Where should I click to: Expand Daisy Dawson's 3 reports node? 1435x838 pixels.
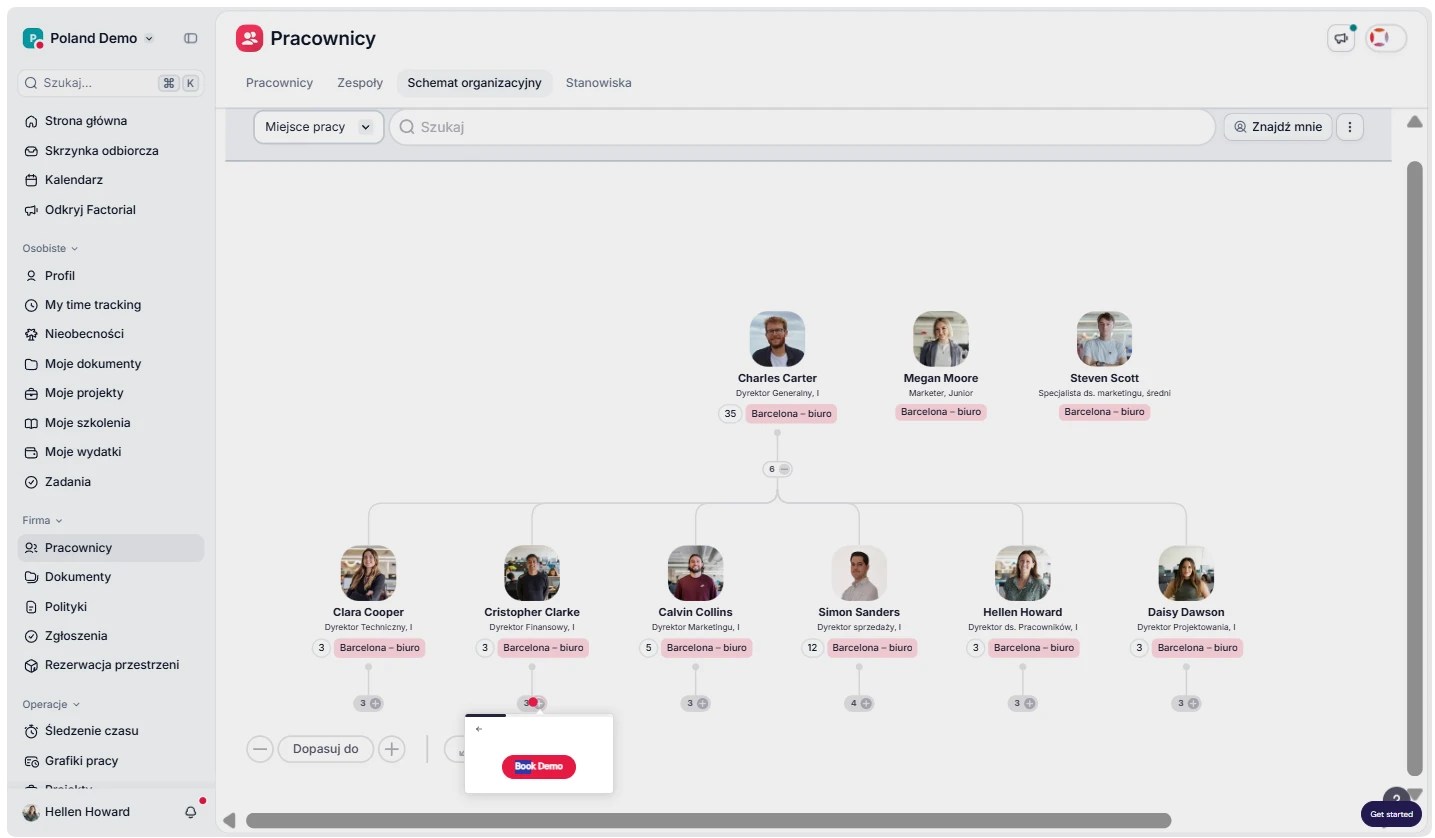pyautogui.click(x=1186, y=703)
